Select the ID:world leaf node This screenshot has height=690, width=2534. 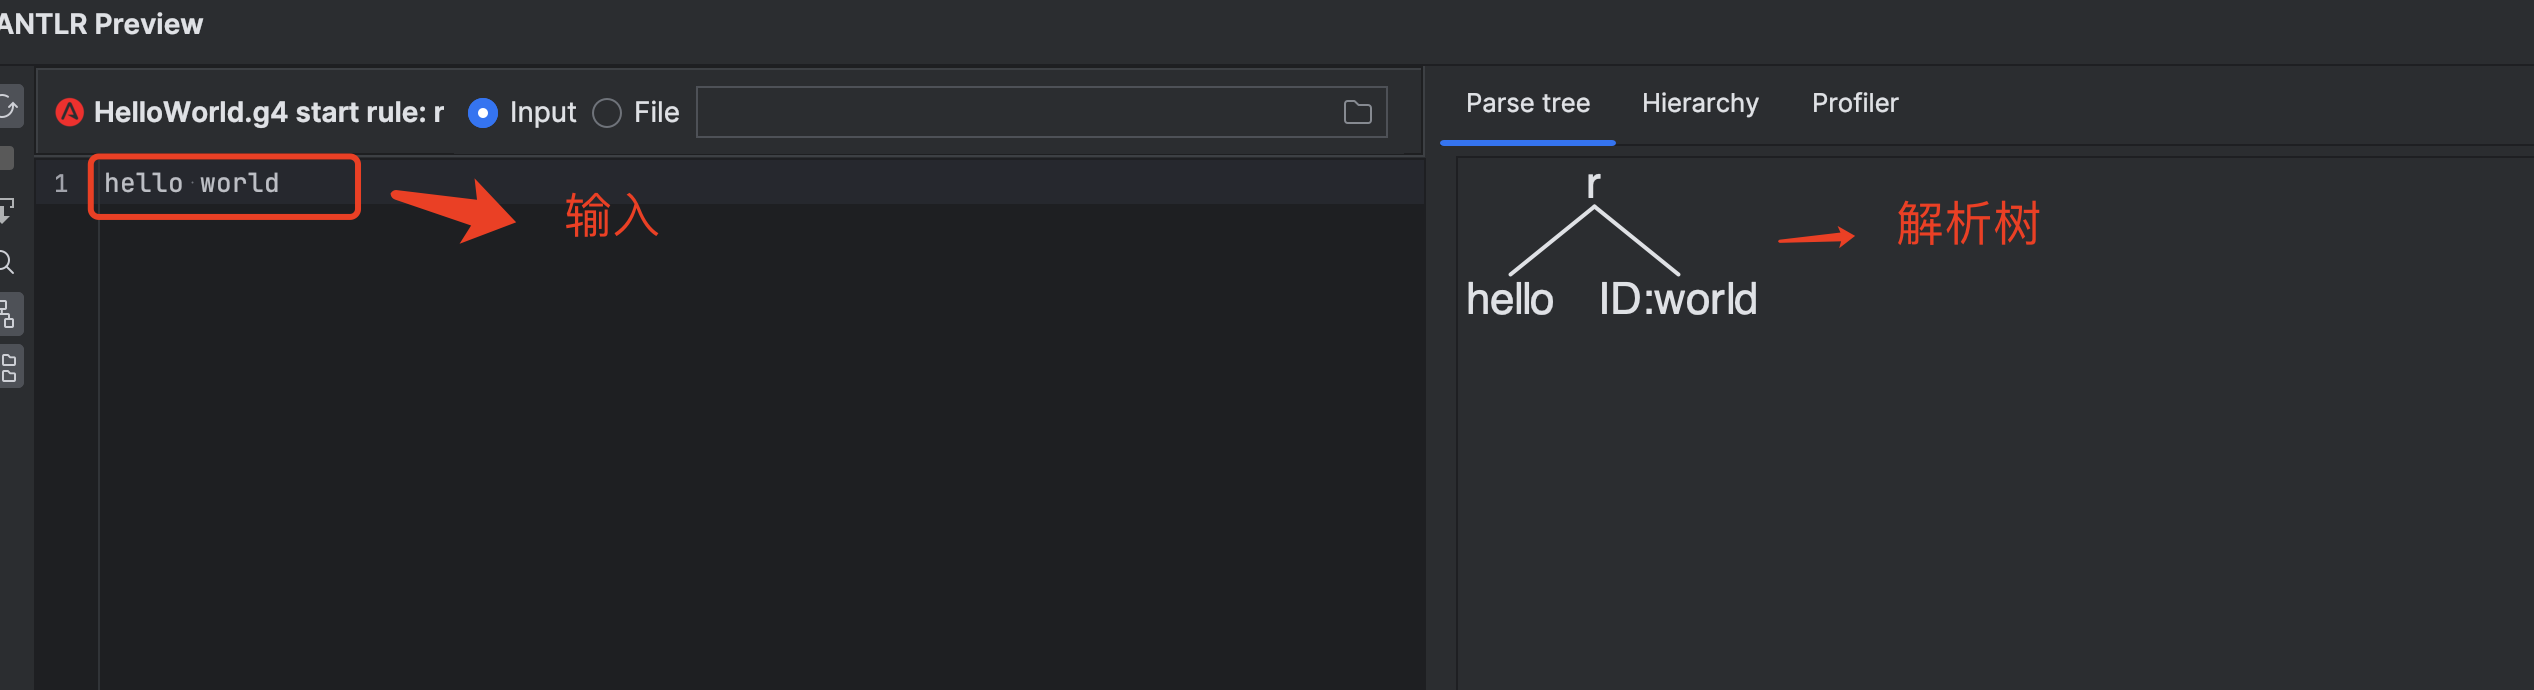click(1677, 299)
